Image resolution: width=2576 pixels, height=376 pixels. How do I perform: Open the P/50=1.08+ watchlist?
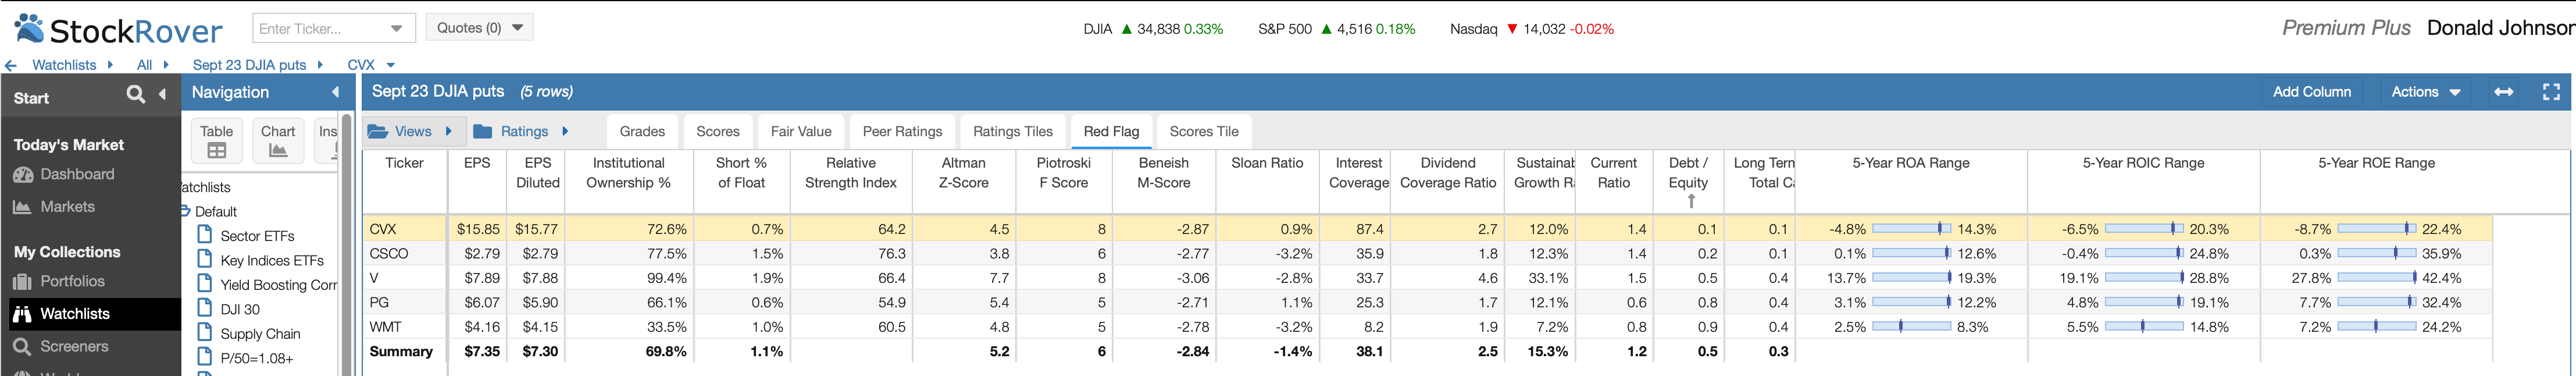tap(257, 359)
